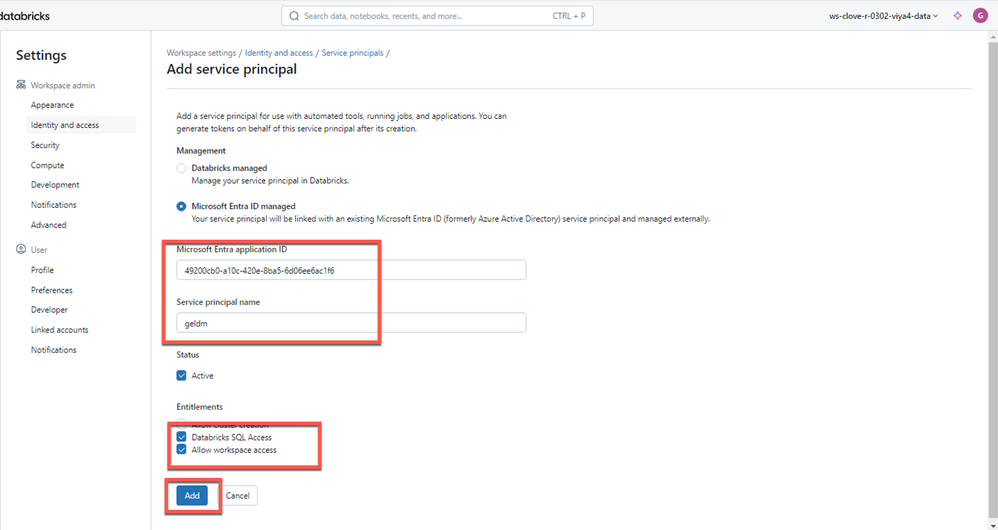The width and height of the screenshot is (998, 530).
Task: Click the search magnifier icon
Action: [294, 16]
